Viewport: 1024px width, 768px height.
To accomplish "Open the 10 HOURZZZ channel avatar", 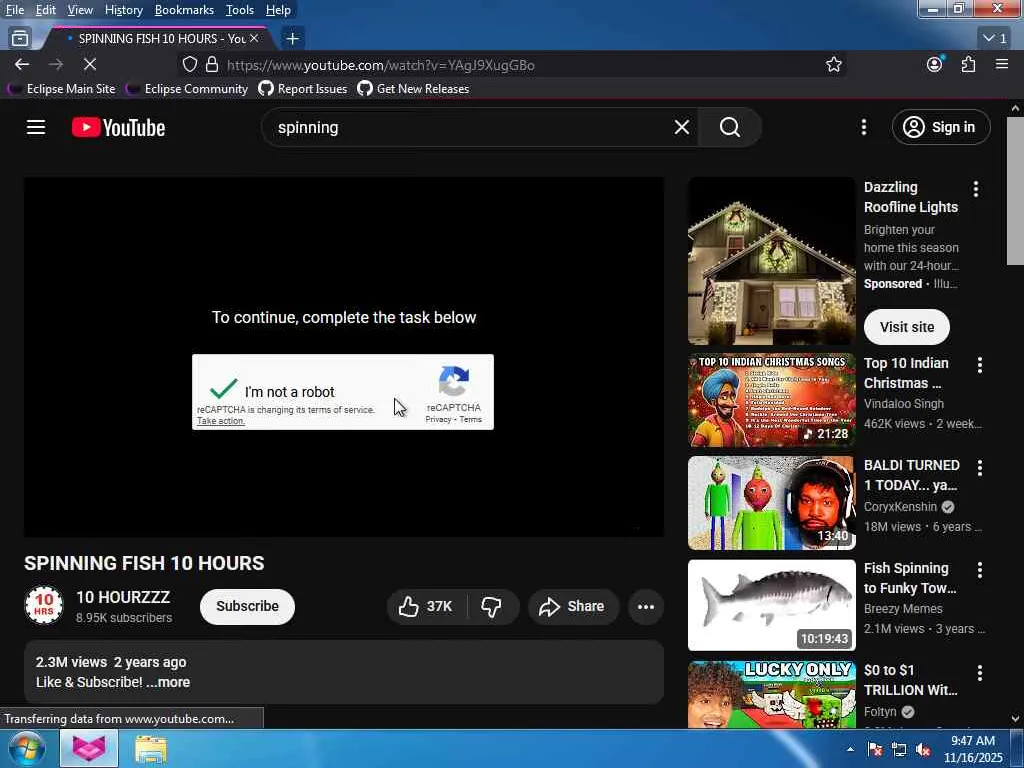I will pos(44,606).
